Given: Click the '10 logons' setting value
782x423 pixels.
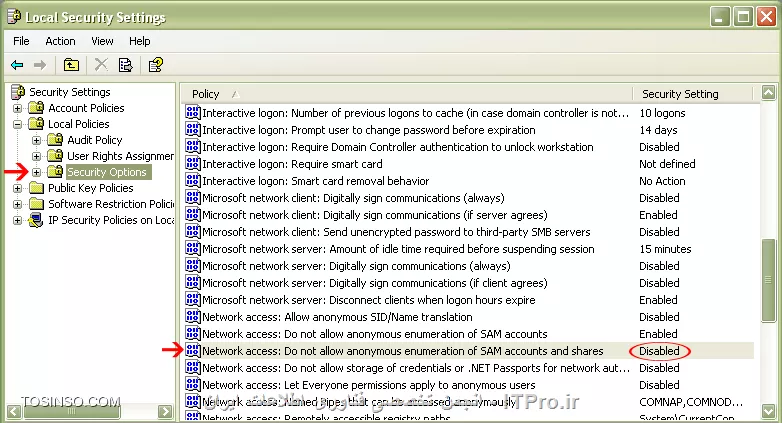Looking at the screenshot, I should (x=662, y=113).
